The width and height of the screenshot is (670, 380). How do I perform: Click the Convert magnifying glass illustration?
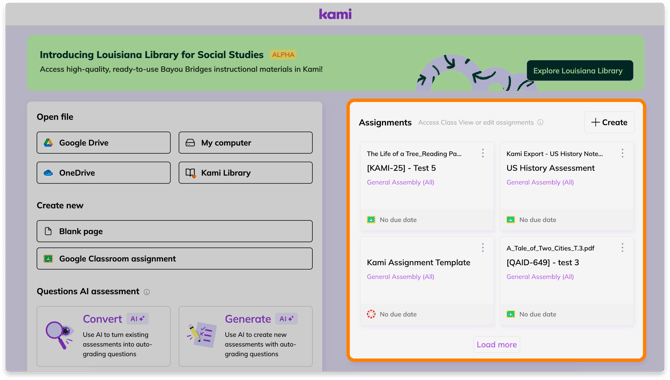coord(59,335)
